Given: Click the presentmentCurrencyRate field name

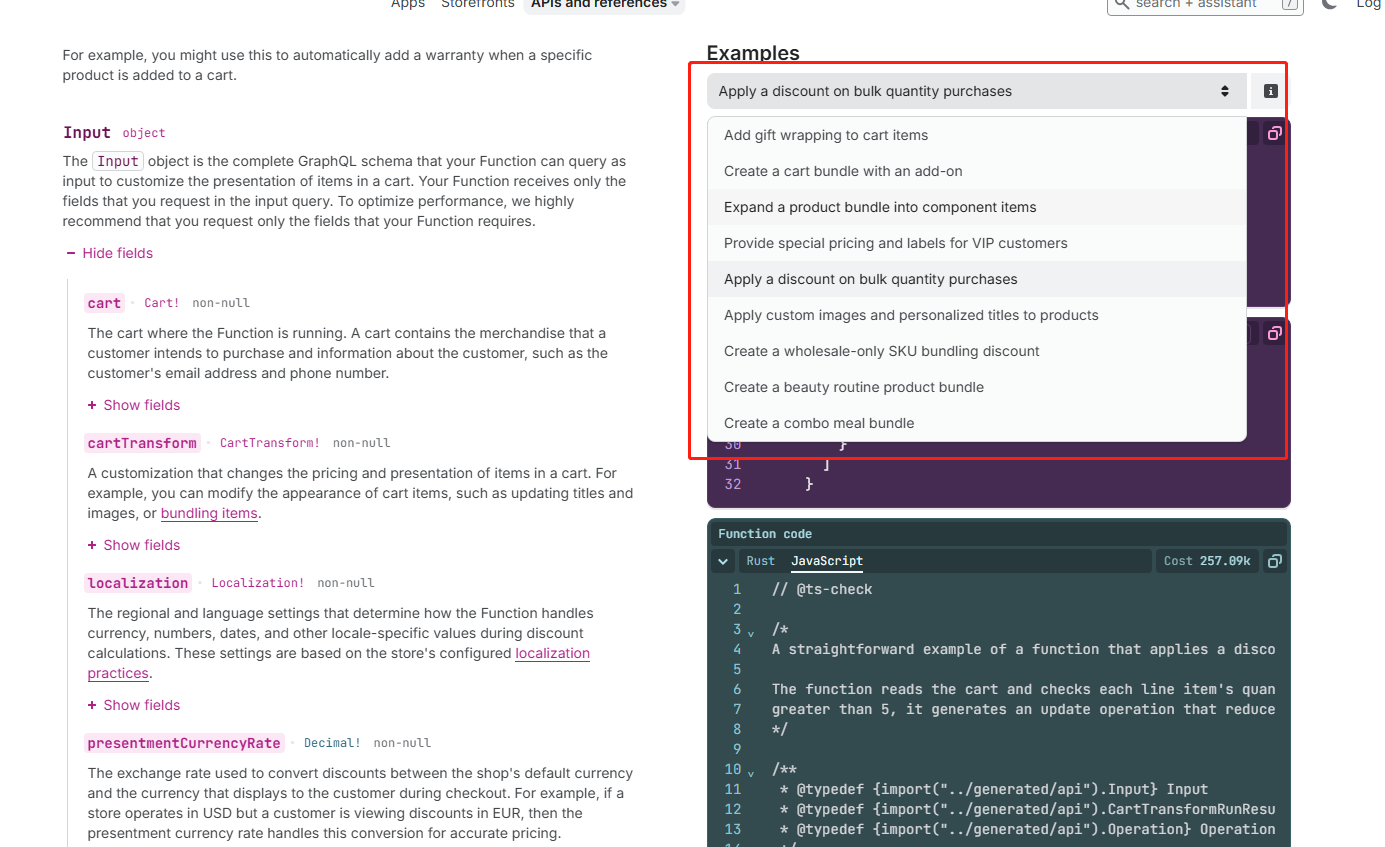Looking at the screenshot, I should click(184, 743).
